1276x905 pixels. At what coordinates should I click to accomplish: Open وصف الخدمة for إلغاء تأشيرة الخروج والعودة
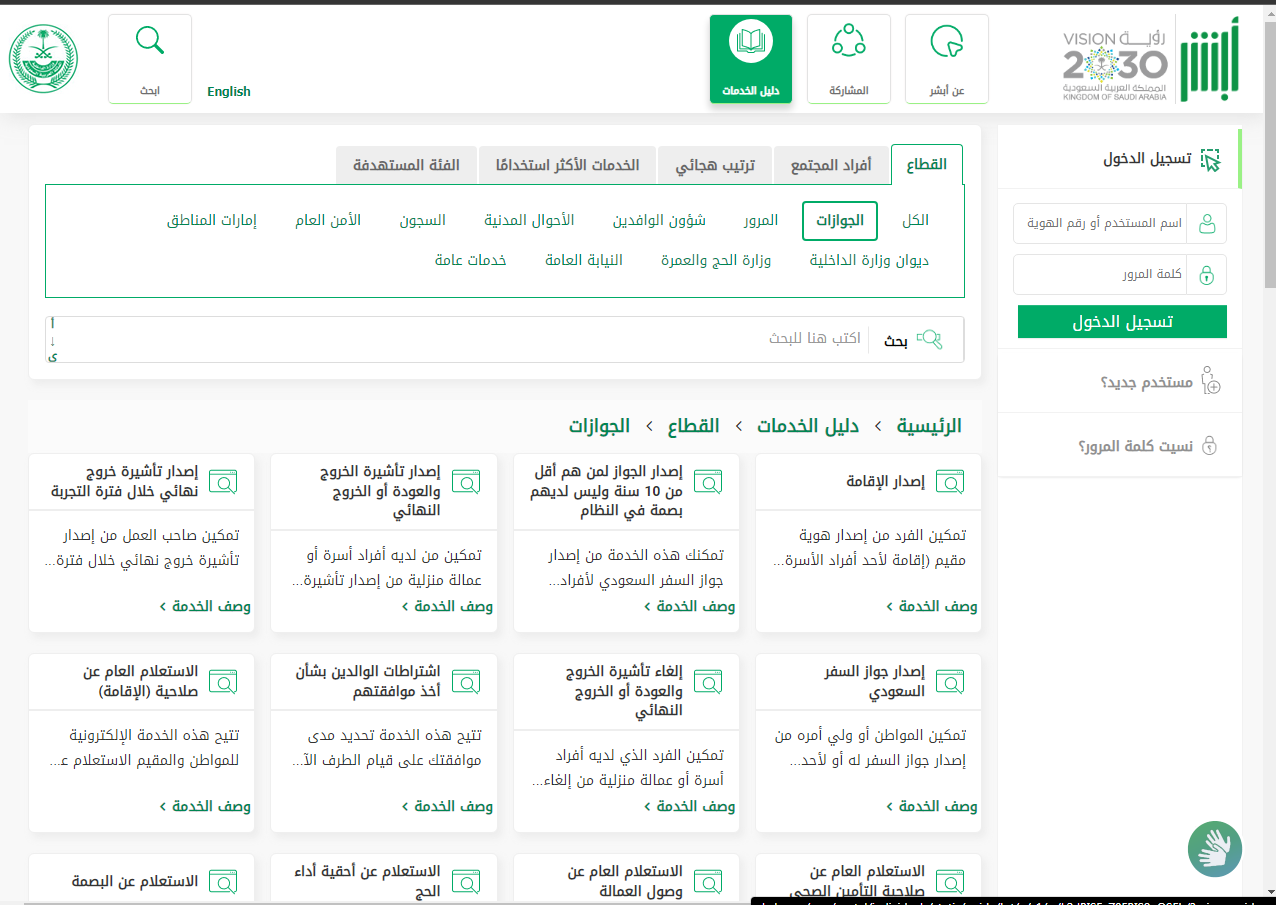coord(689,806)
